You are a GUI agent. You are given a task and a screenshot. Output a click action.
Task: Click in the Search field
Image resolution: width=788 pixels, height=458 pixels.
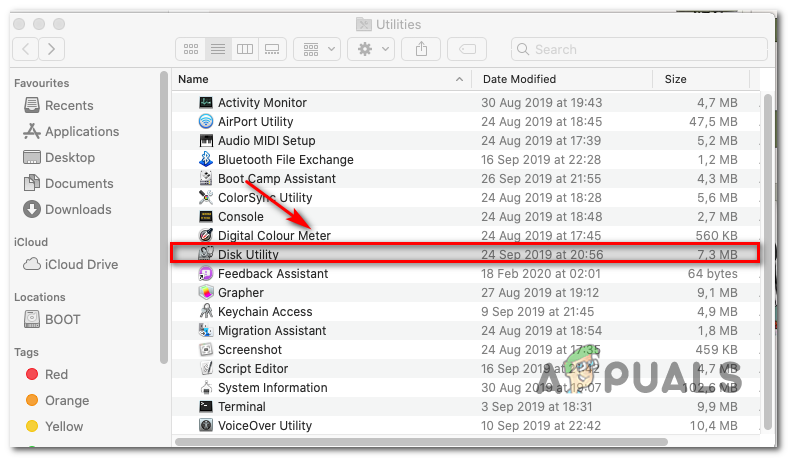point(639,49)
